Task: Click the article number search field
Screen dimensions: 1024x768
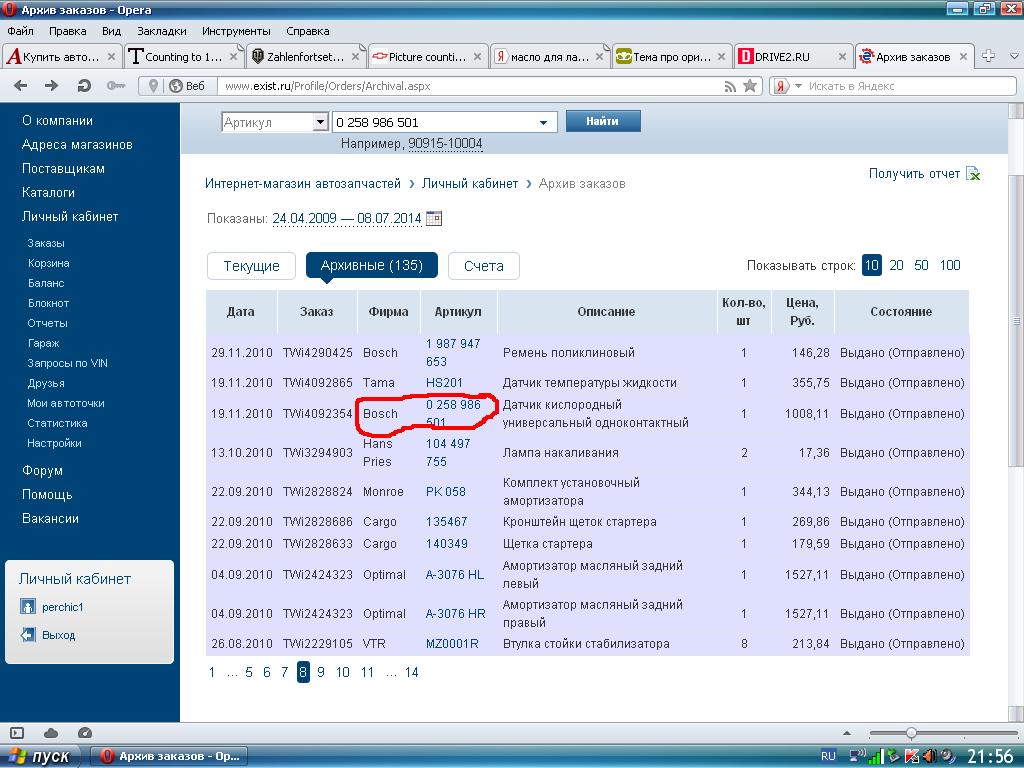Action: click(x=444, y=122)
